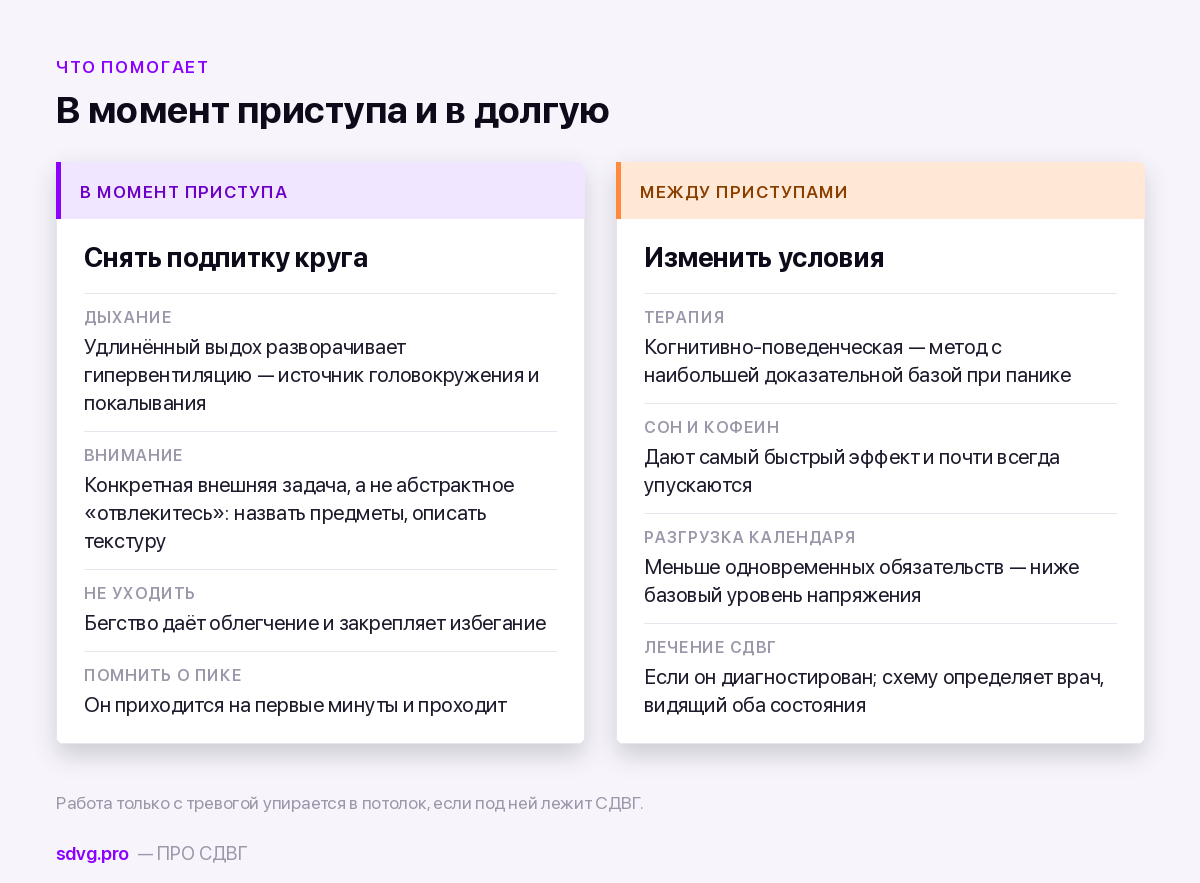Click «Бегство даёт облегчение и закрепляет избегание»

tap(315, 623)
